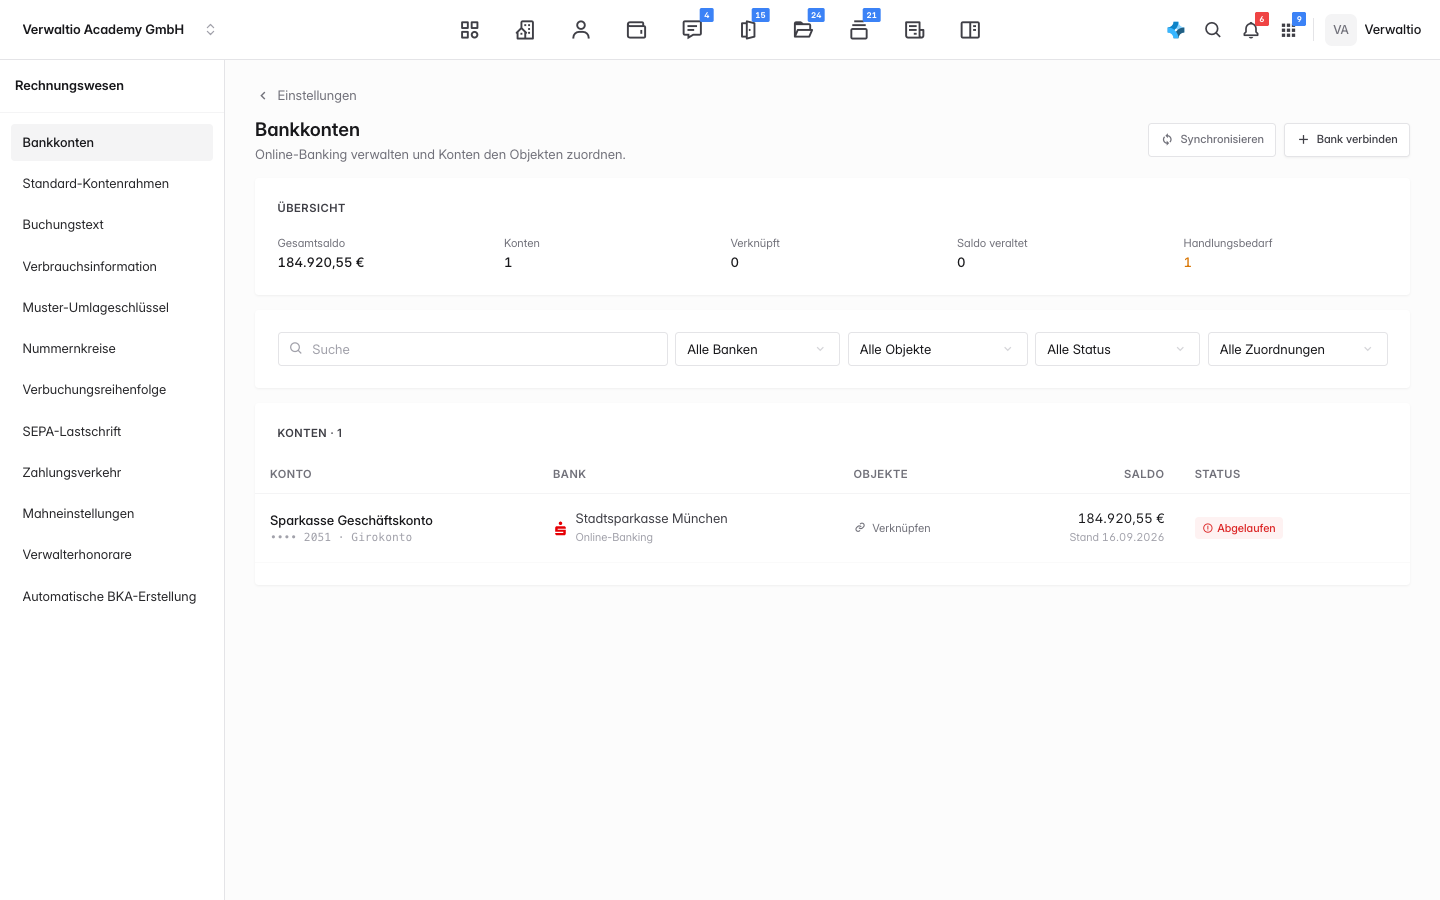Select Standard-Kontenrahmen in the sidebar

coord(112,184)
